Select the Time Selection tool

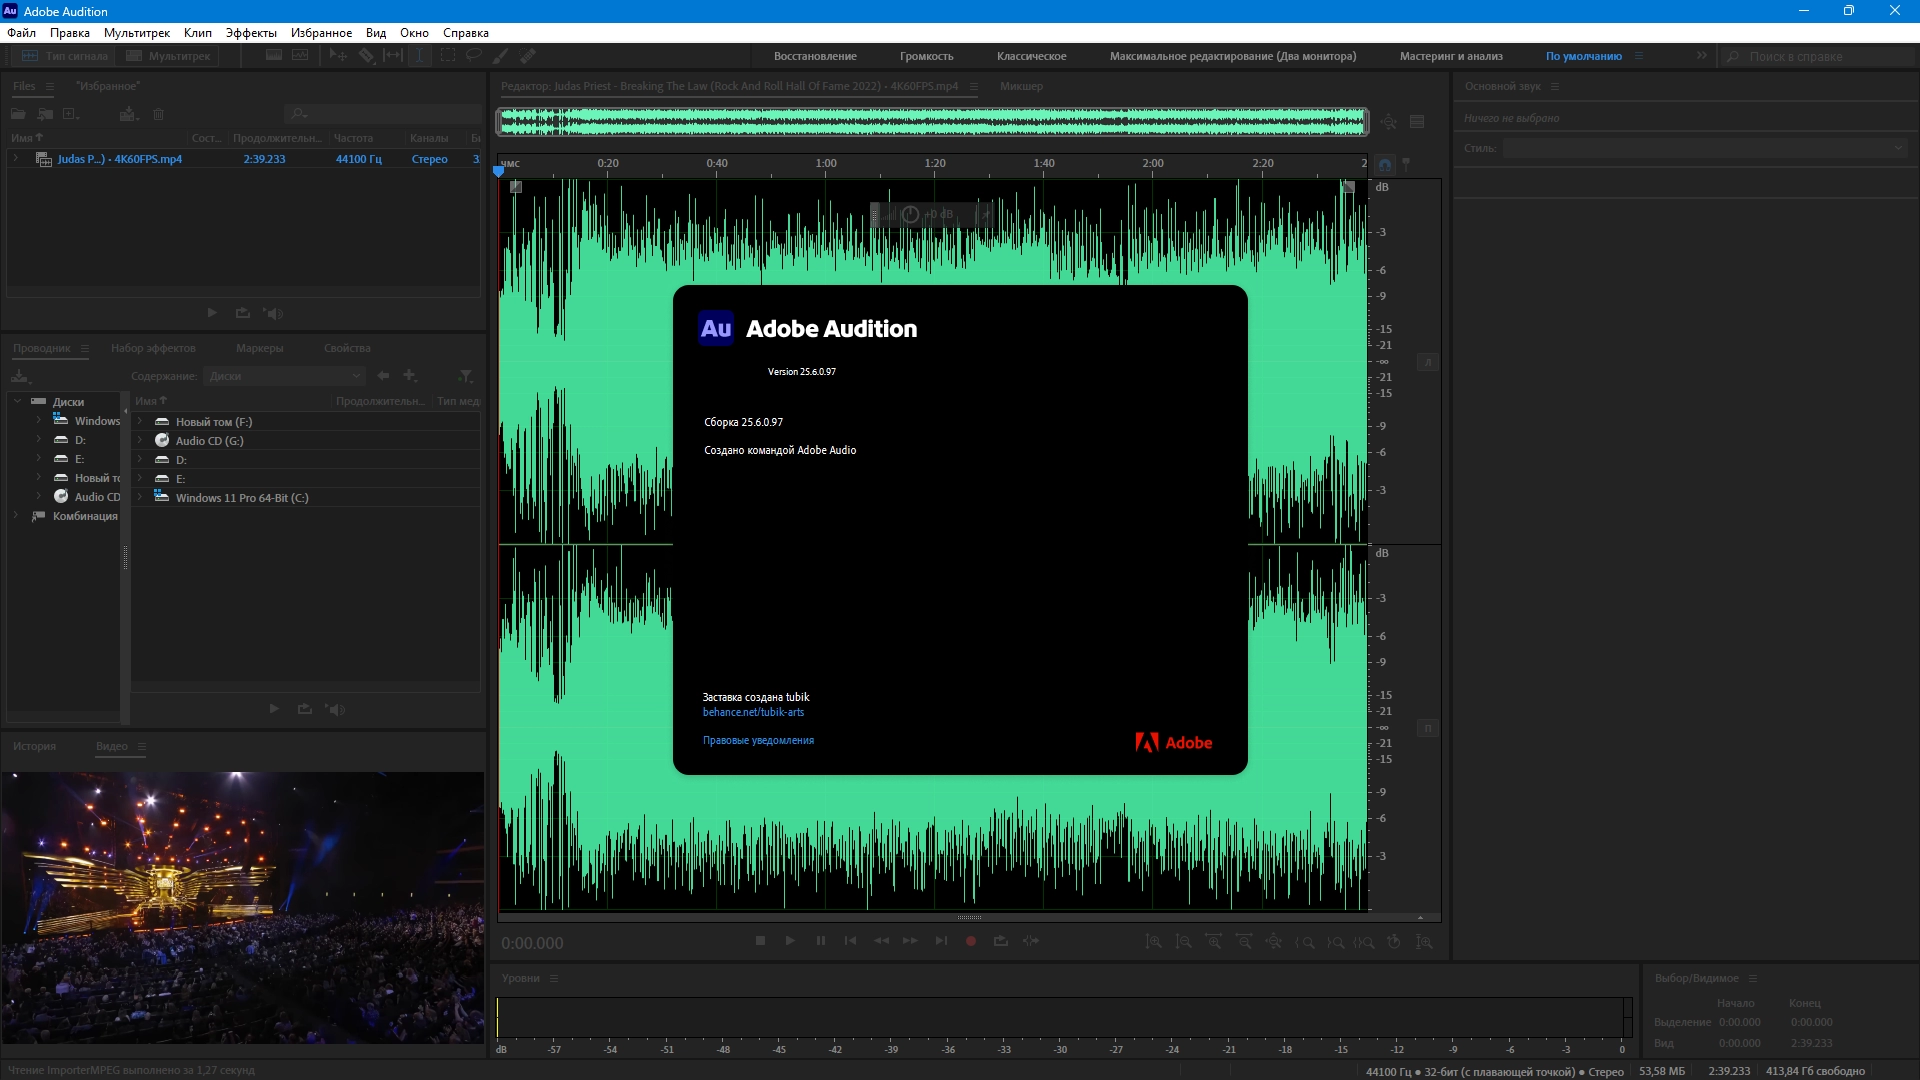(x=420, y=56)
